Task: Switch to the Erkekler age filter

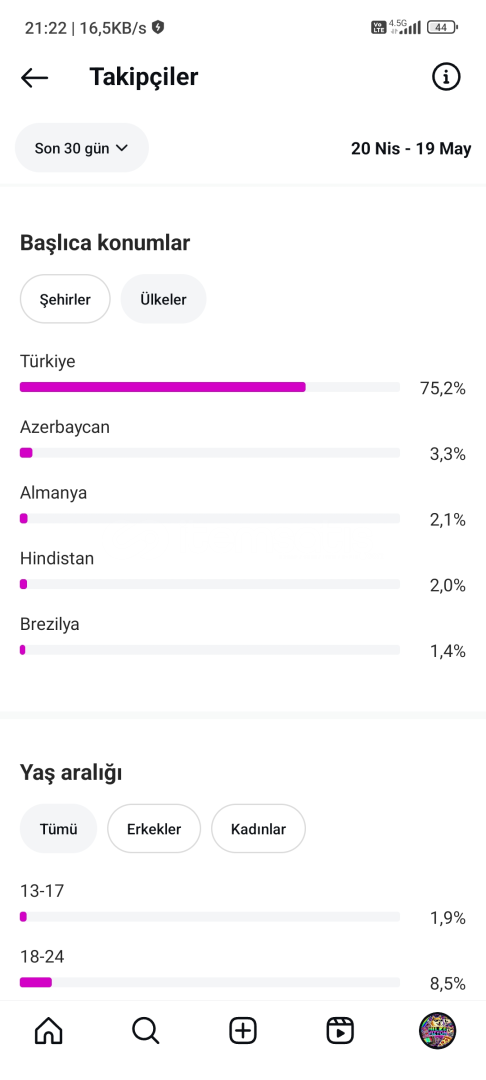Action: pyautogui.click(x=154, y=829)
